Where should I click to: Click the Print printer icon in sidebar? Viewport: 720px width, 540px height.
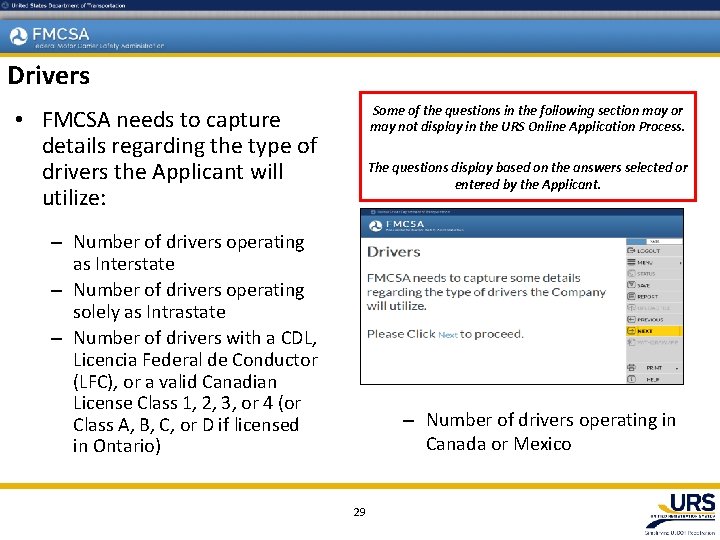(631, 367)
